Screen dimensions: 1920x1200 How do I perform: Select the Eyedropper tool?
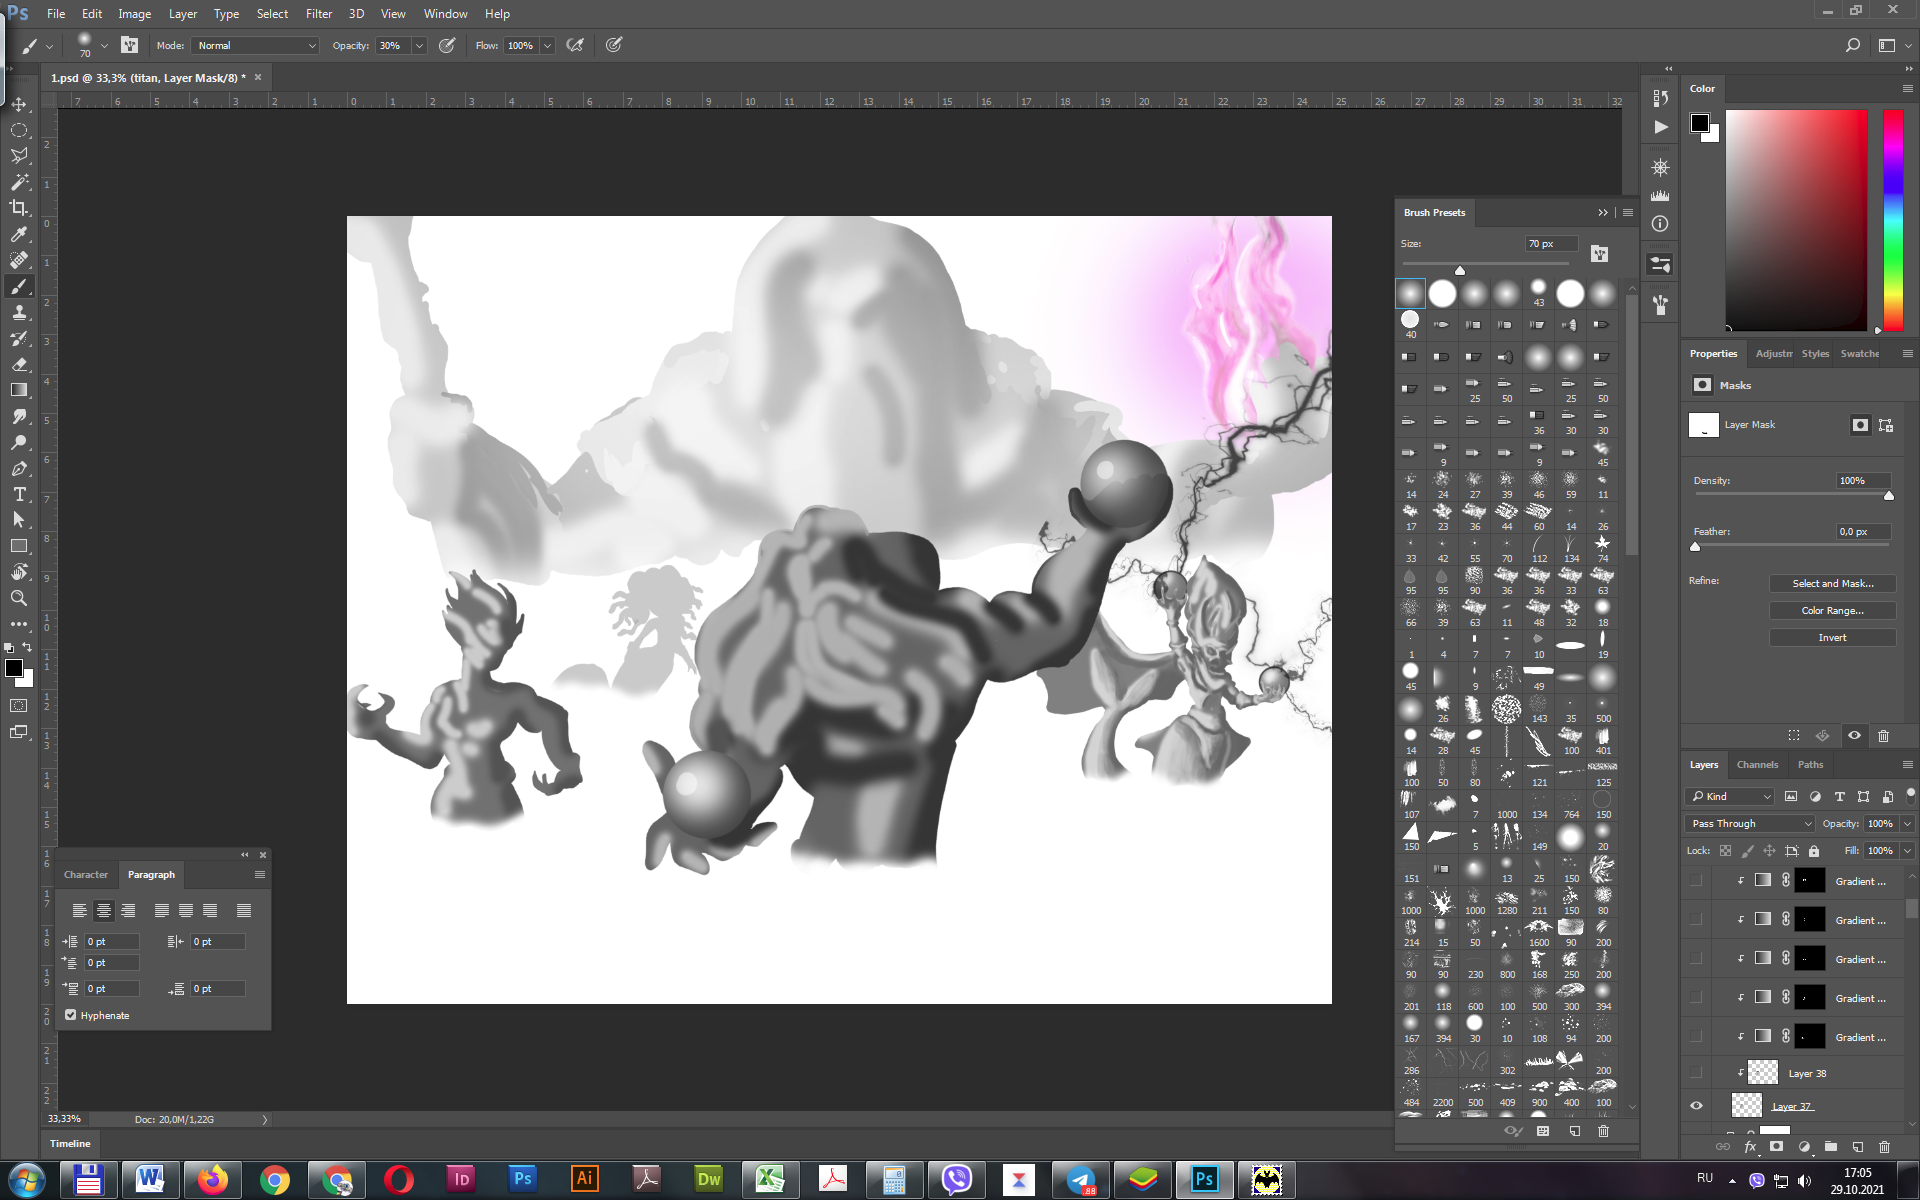pyautogui.click(x=19, y=234)
